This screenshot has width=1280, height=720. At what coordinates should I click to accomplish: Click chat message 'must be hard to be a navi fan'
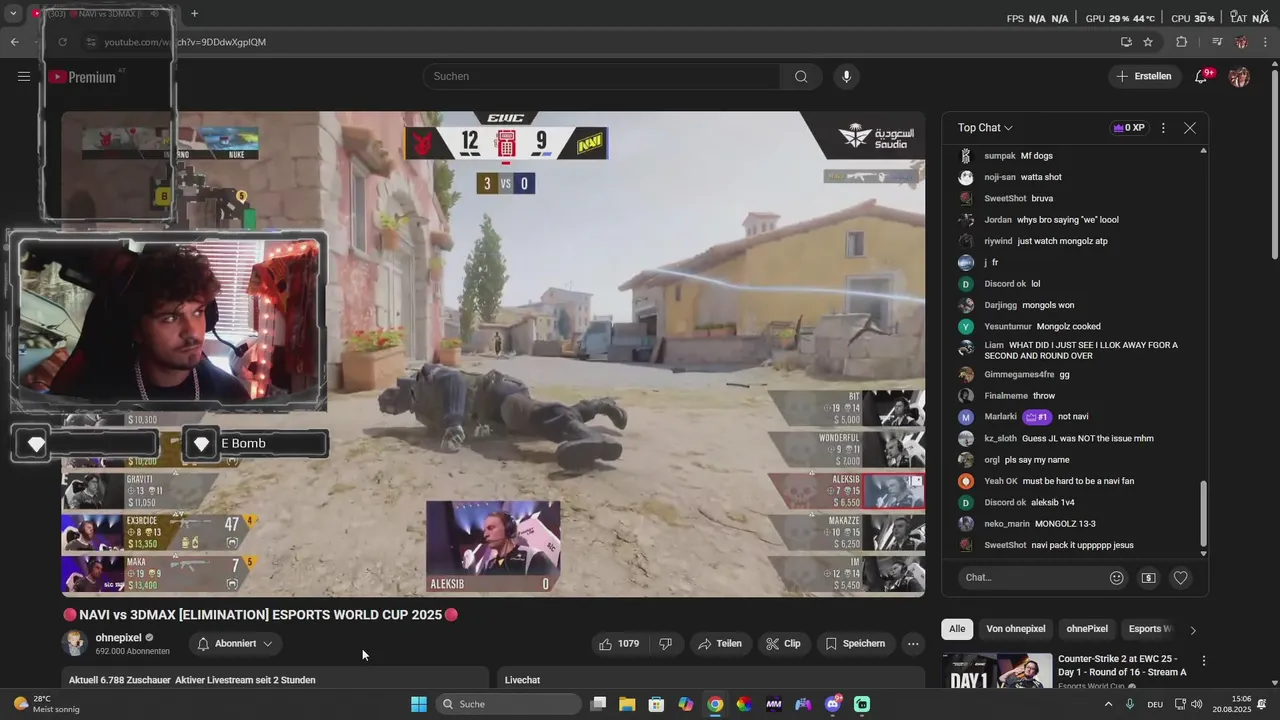click(x=1078, y=481)
